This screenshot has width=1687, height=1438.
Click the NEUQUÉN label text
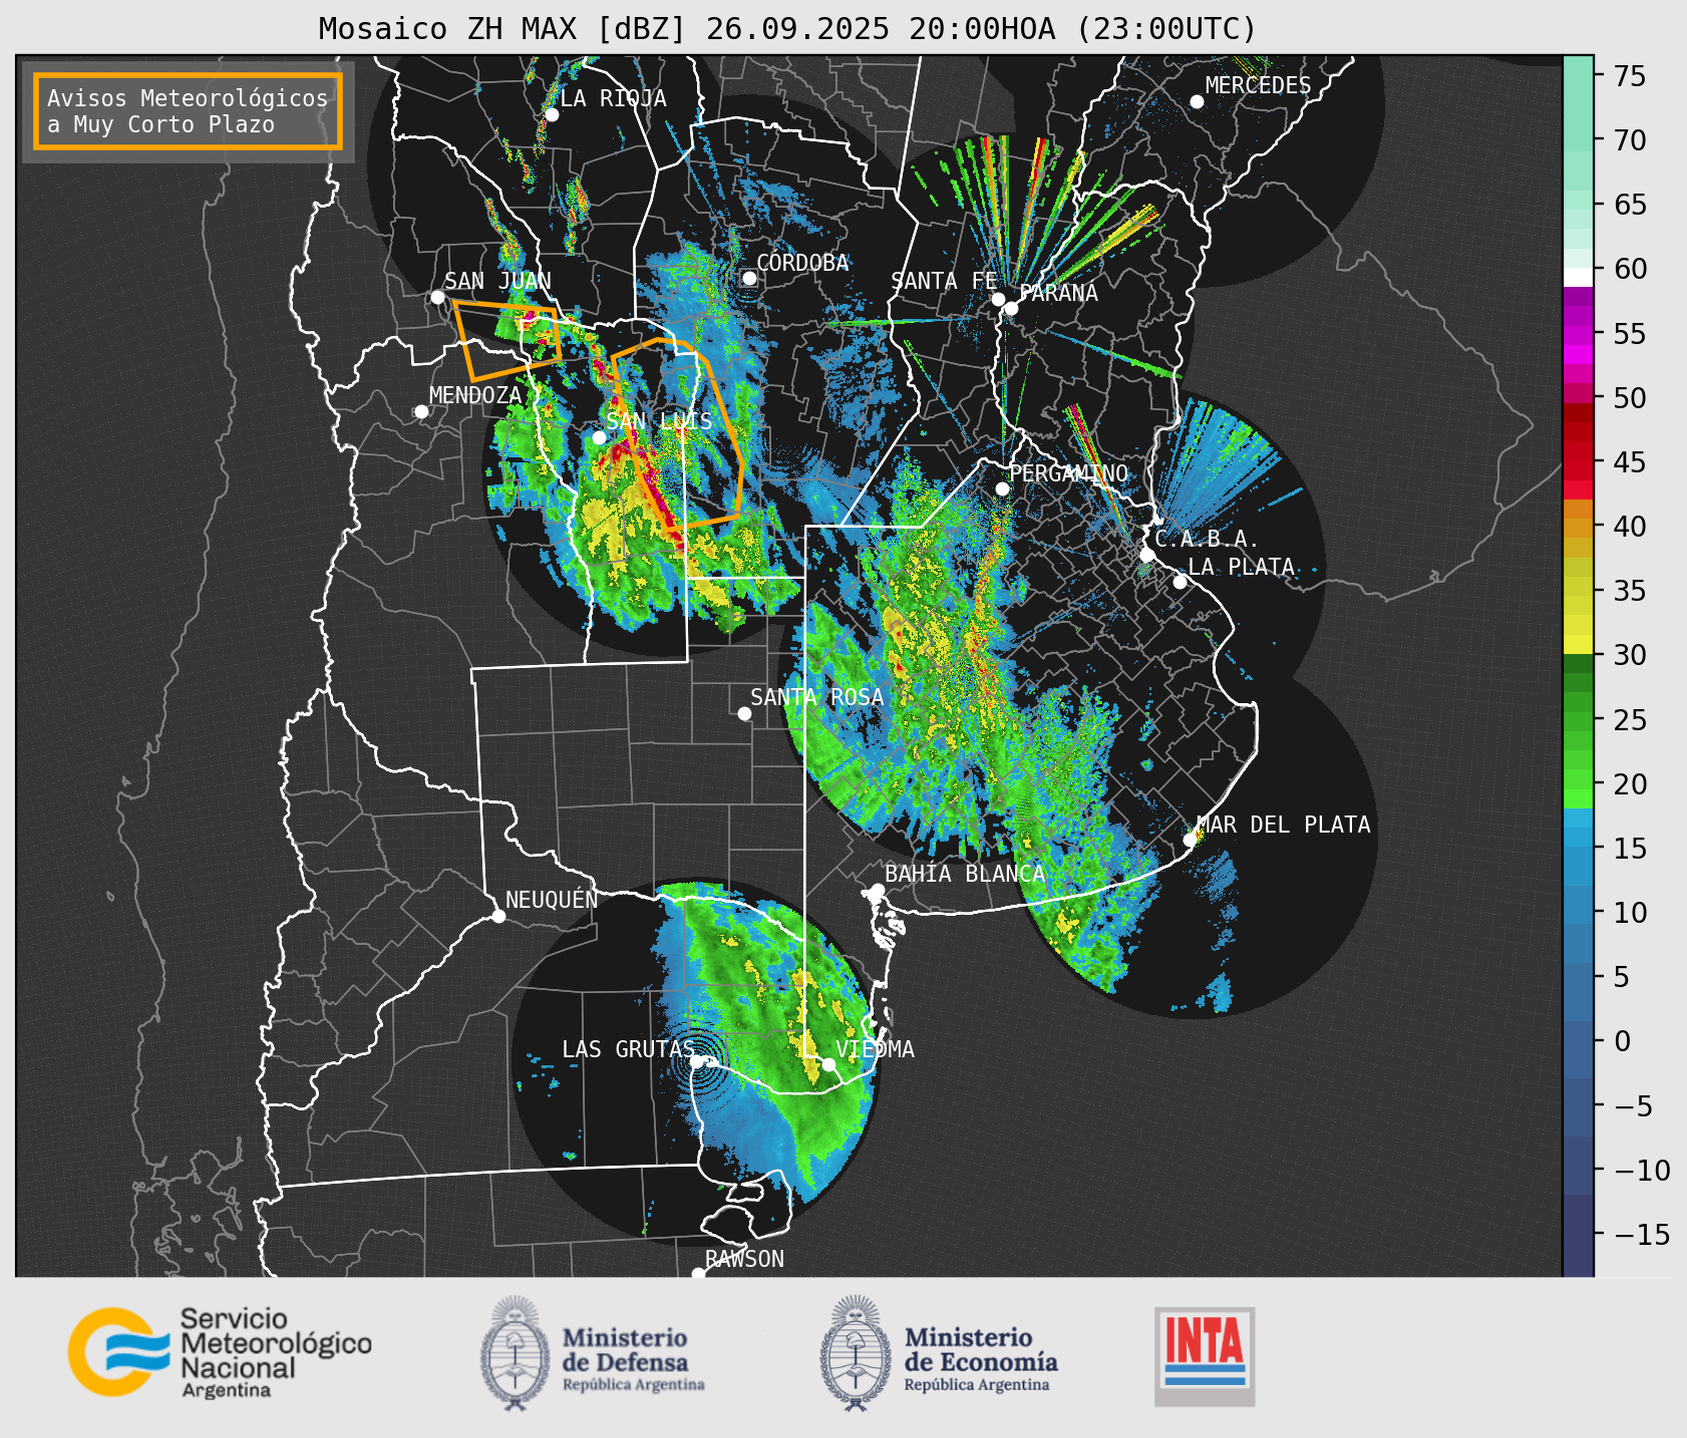coord(551,900)
